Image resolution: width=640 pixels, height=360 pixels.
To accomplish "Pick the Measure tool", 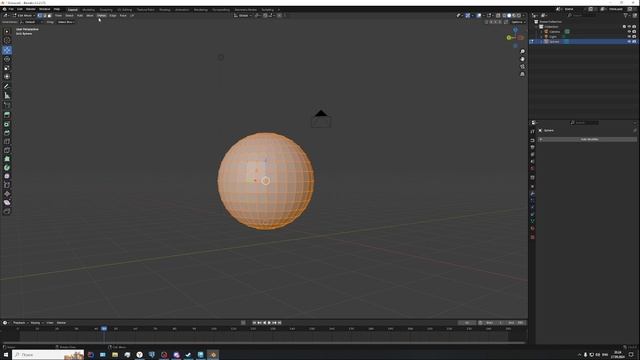I will coord(7,96).
